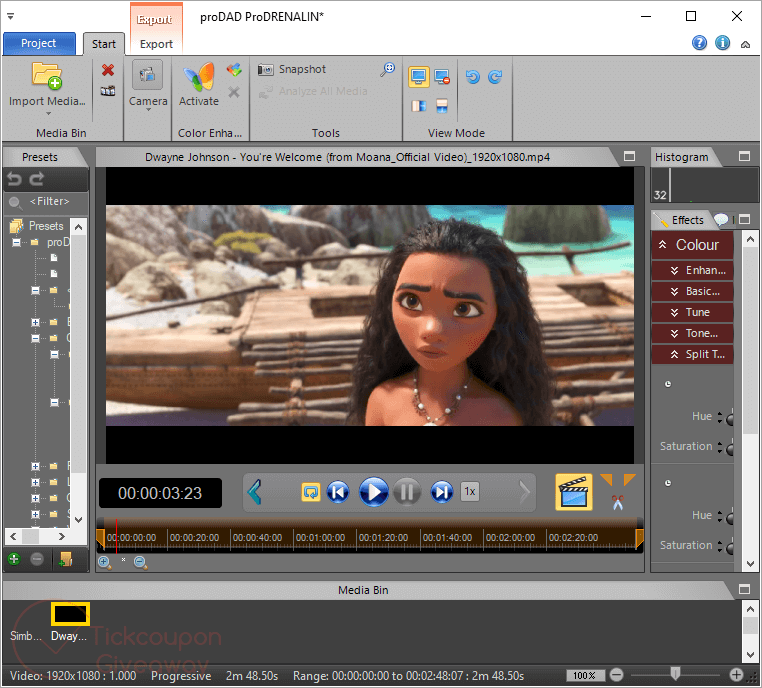Click the clapperboard icon
The width and height of the screenshot is (762, 688).
[574, 492]
